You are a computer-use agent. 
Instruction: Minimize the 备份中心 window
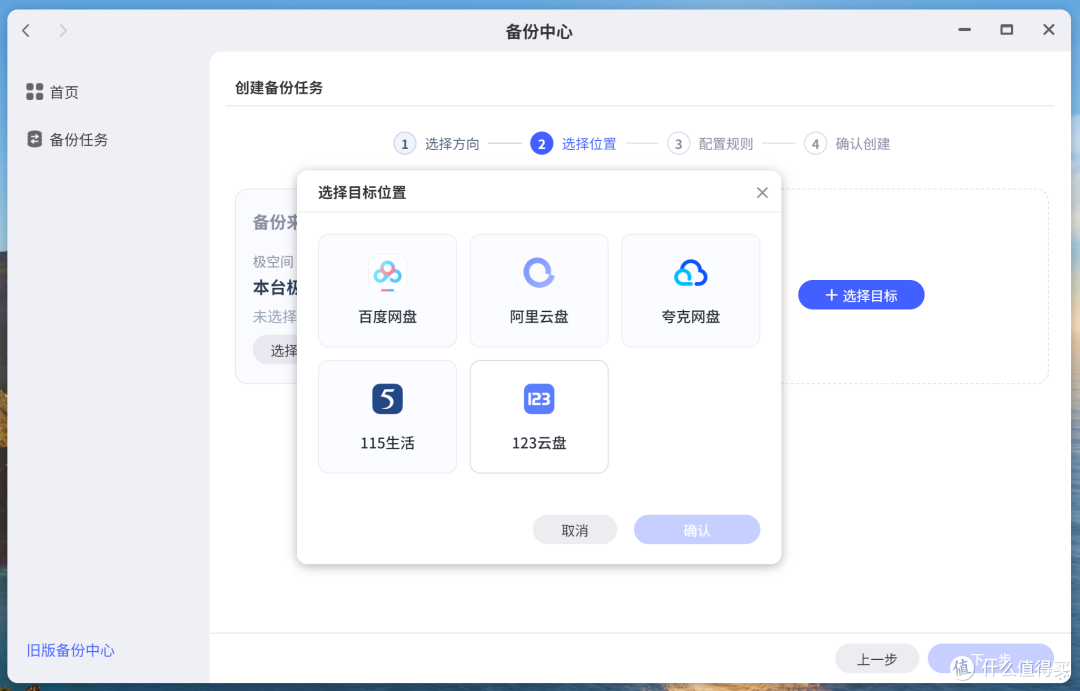(964, 30)
